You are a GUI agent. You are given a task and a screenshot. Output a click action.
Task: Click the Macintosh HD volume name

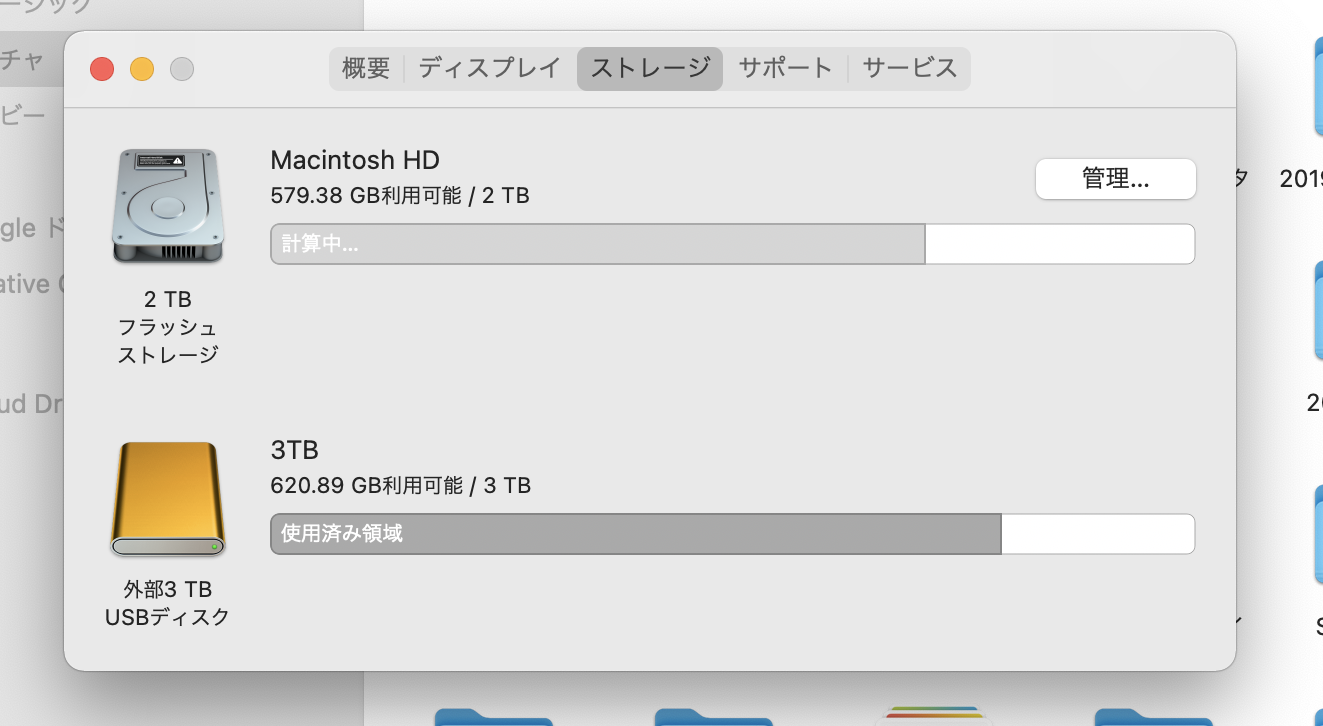click(355, 160)
